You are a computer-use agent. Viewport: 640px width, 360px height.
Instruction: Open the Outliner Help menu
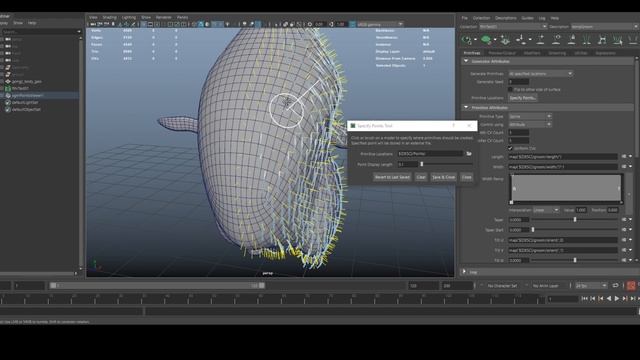(x=32, y=23)
